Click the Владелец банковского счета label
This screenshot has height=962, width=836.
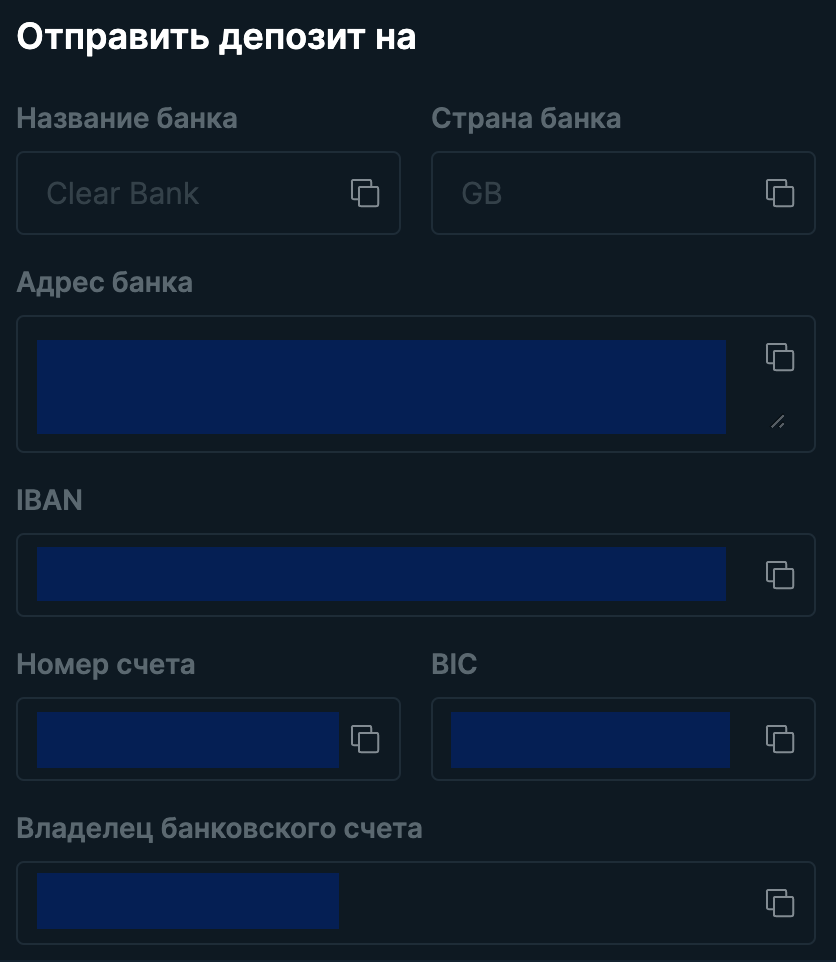220,828
